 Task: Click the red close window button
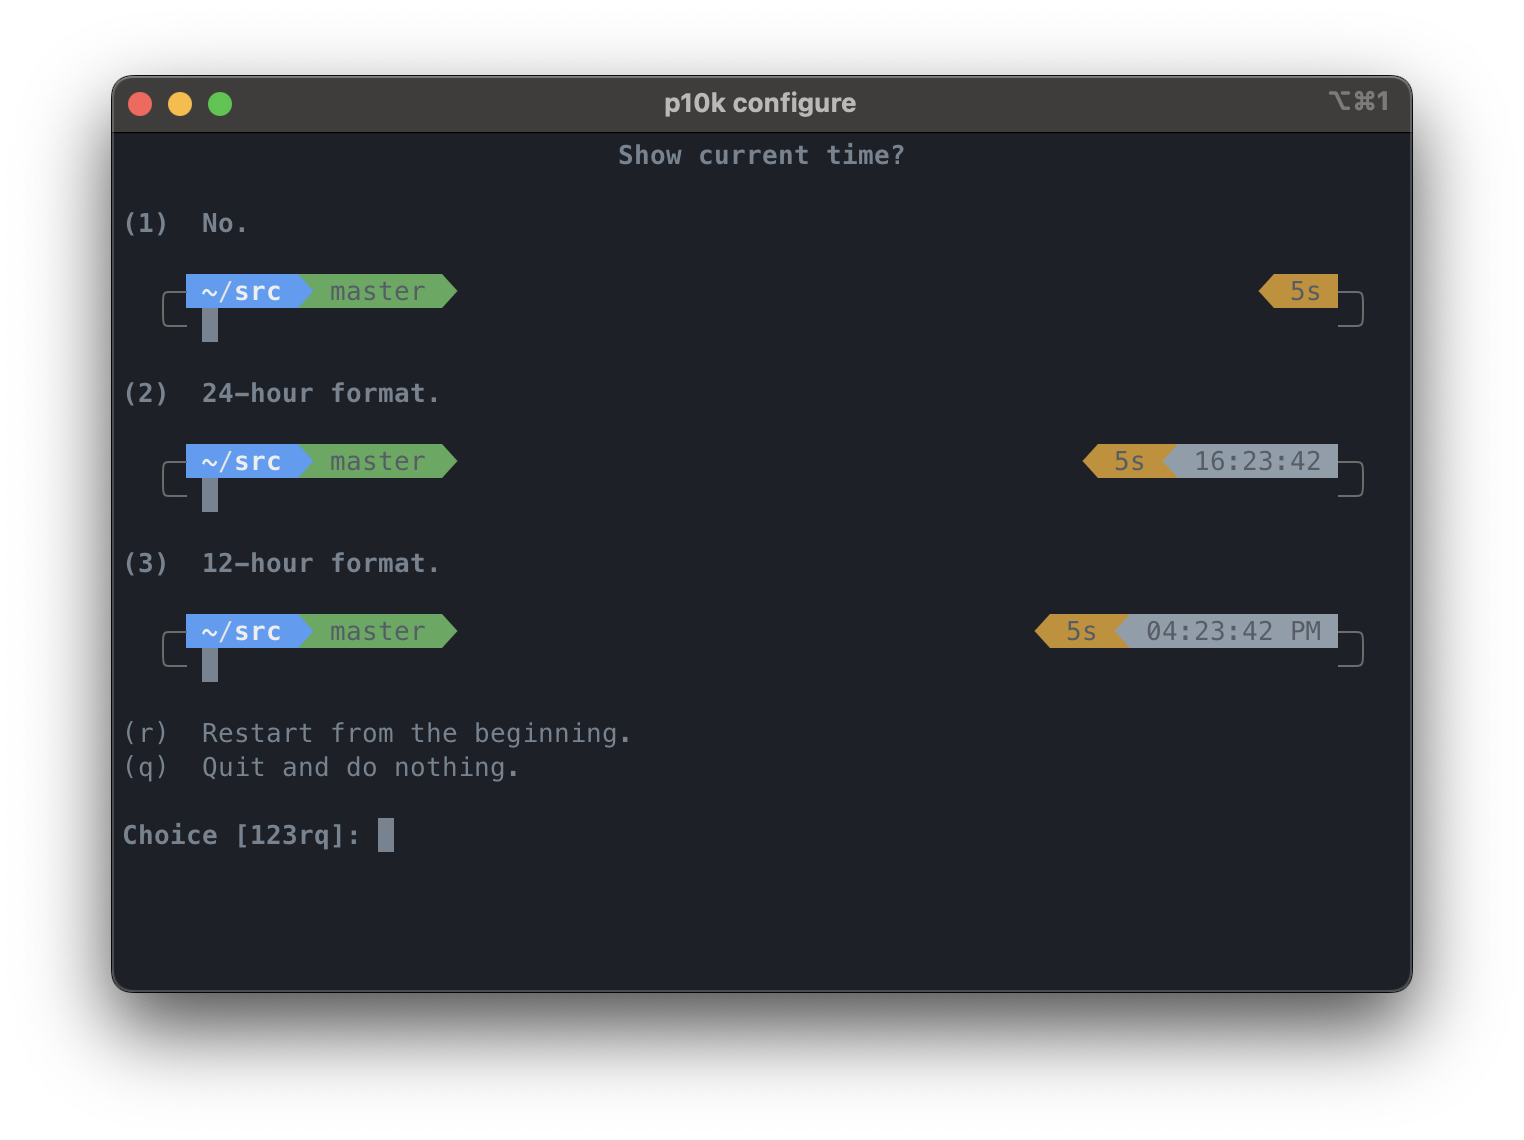click(x=140, y=104)
